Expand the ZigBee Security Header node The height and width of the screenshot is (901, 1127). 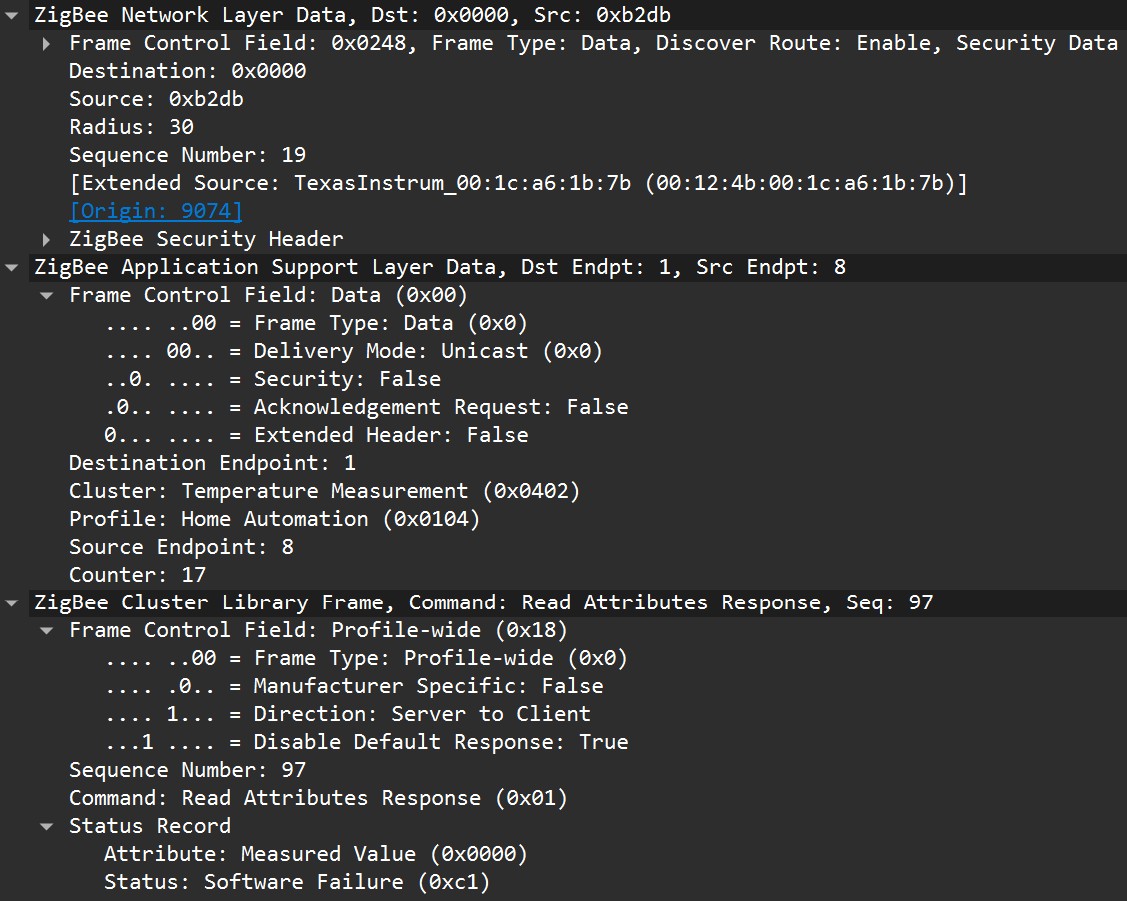47,239
